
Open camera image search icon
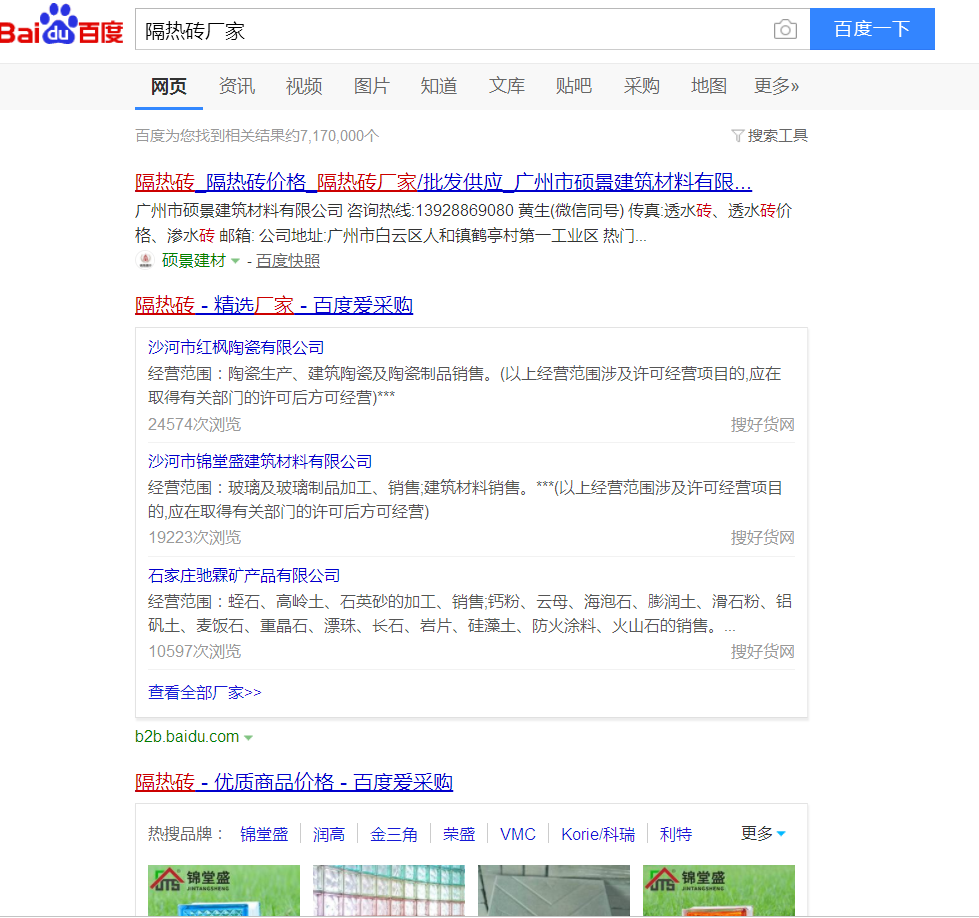pyautogui.click(x=785, y=29)
